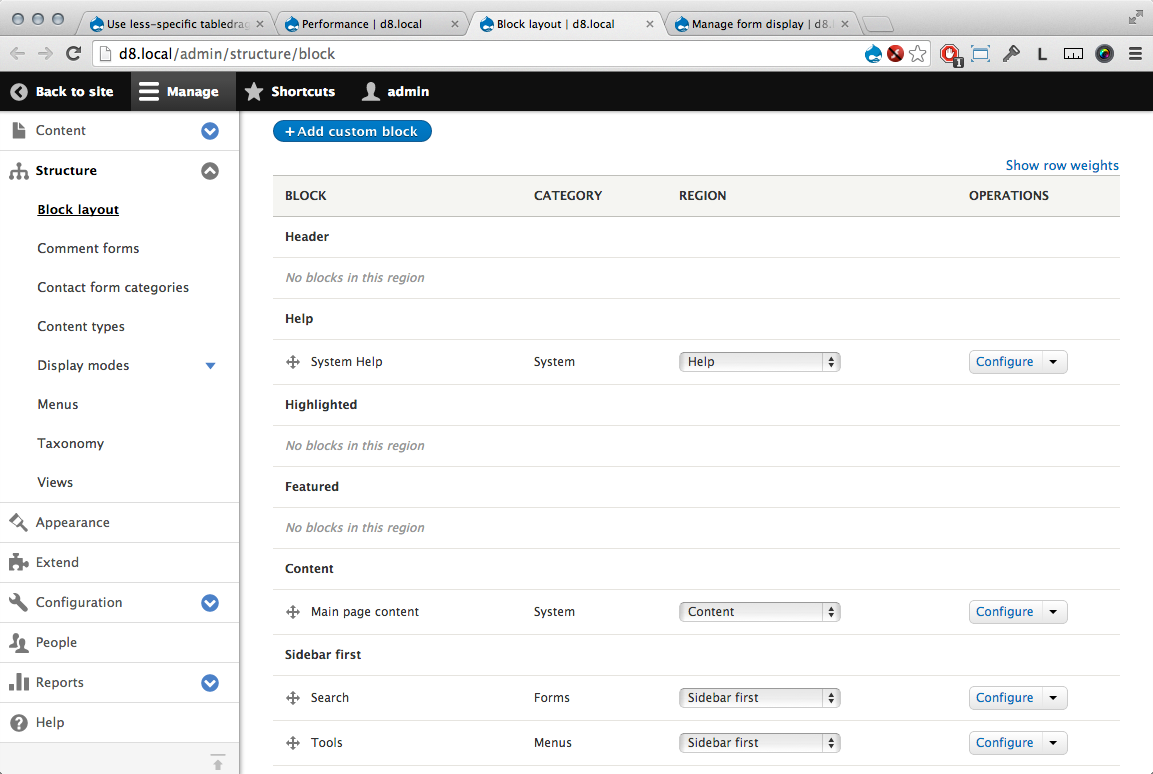Viewport: 1153px width, 774px height.
Task: Click Manage in the admin toolbar
Action: [182, 91]
